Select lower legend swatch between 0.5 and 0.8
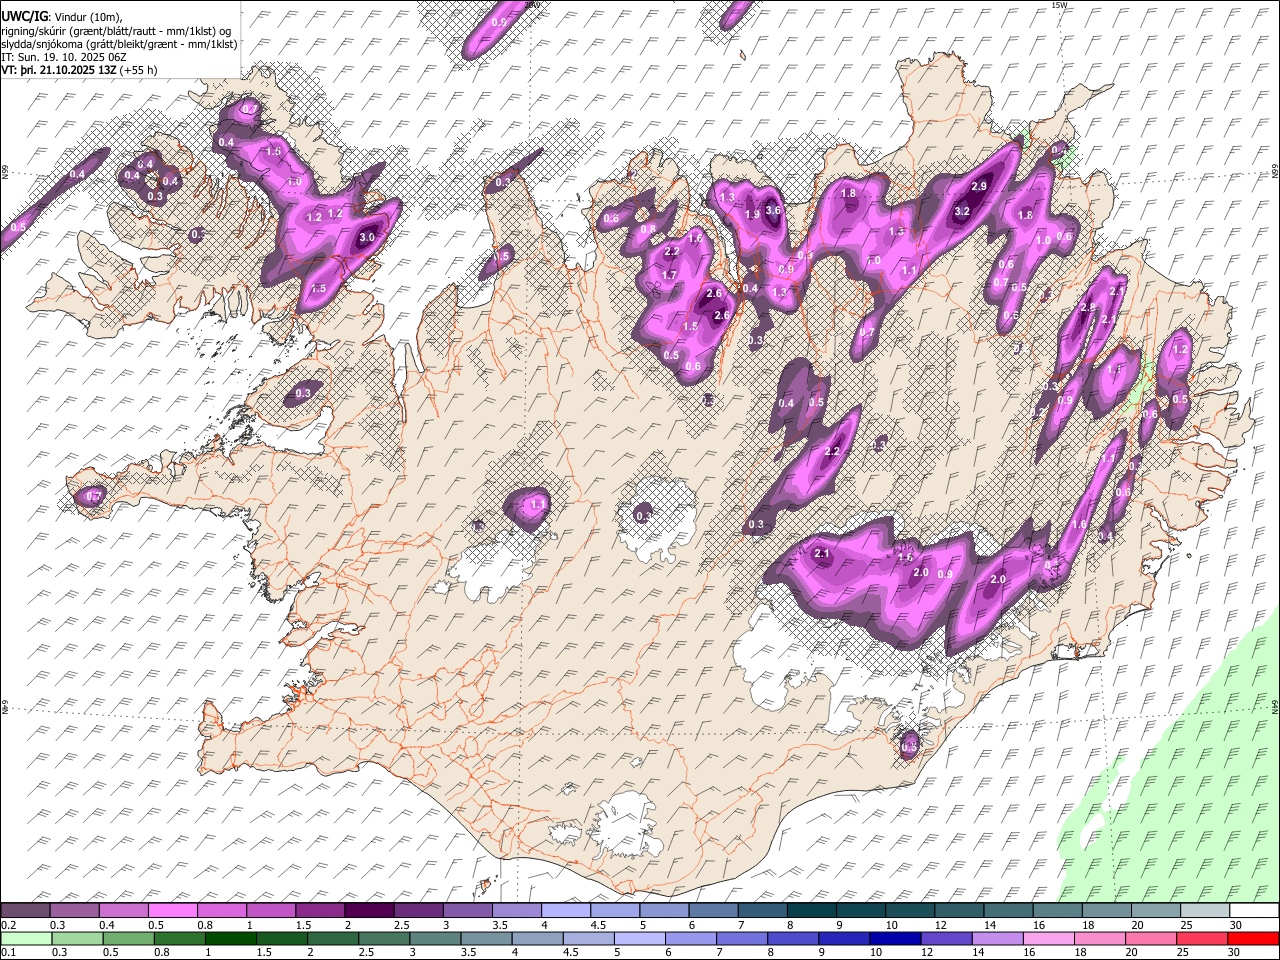The width and height of the screenshot is (1280, 960). click(x=128, y=938)
